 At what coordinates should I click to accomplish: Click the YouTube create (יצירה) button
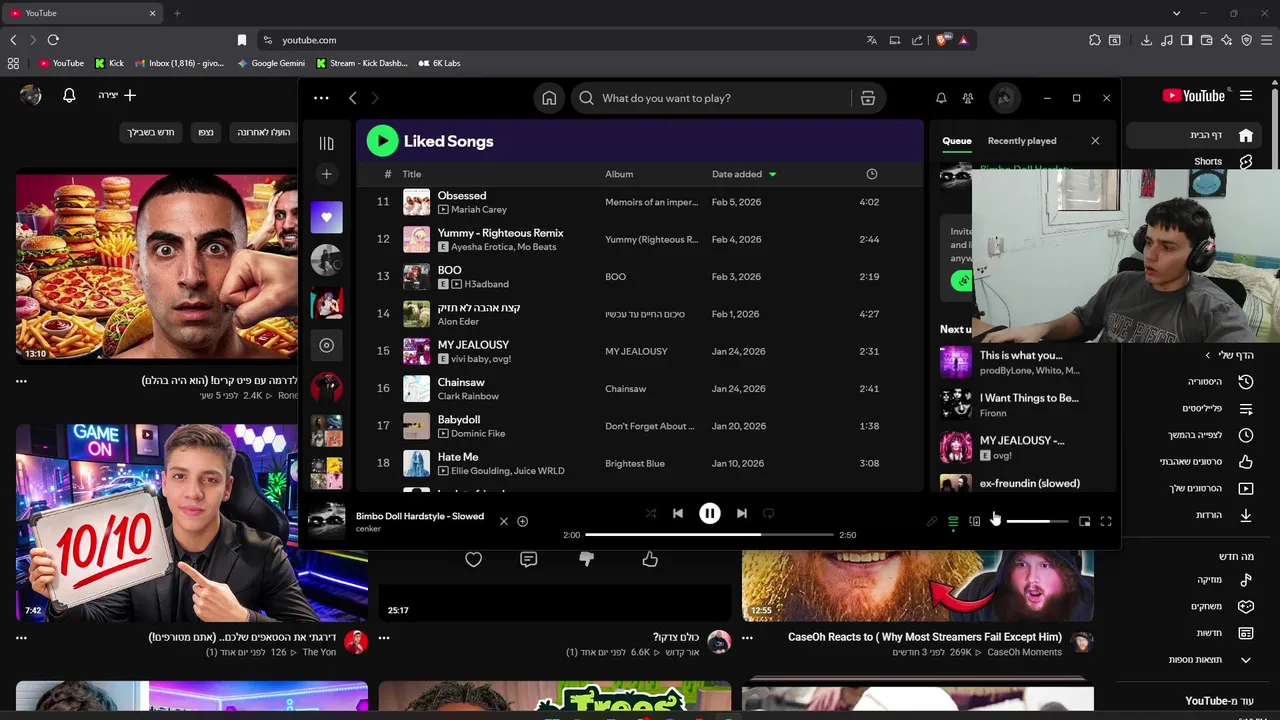[x=117, y=95]
